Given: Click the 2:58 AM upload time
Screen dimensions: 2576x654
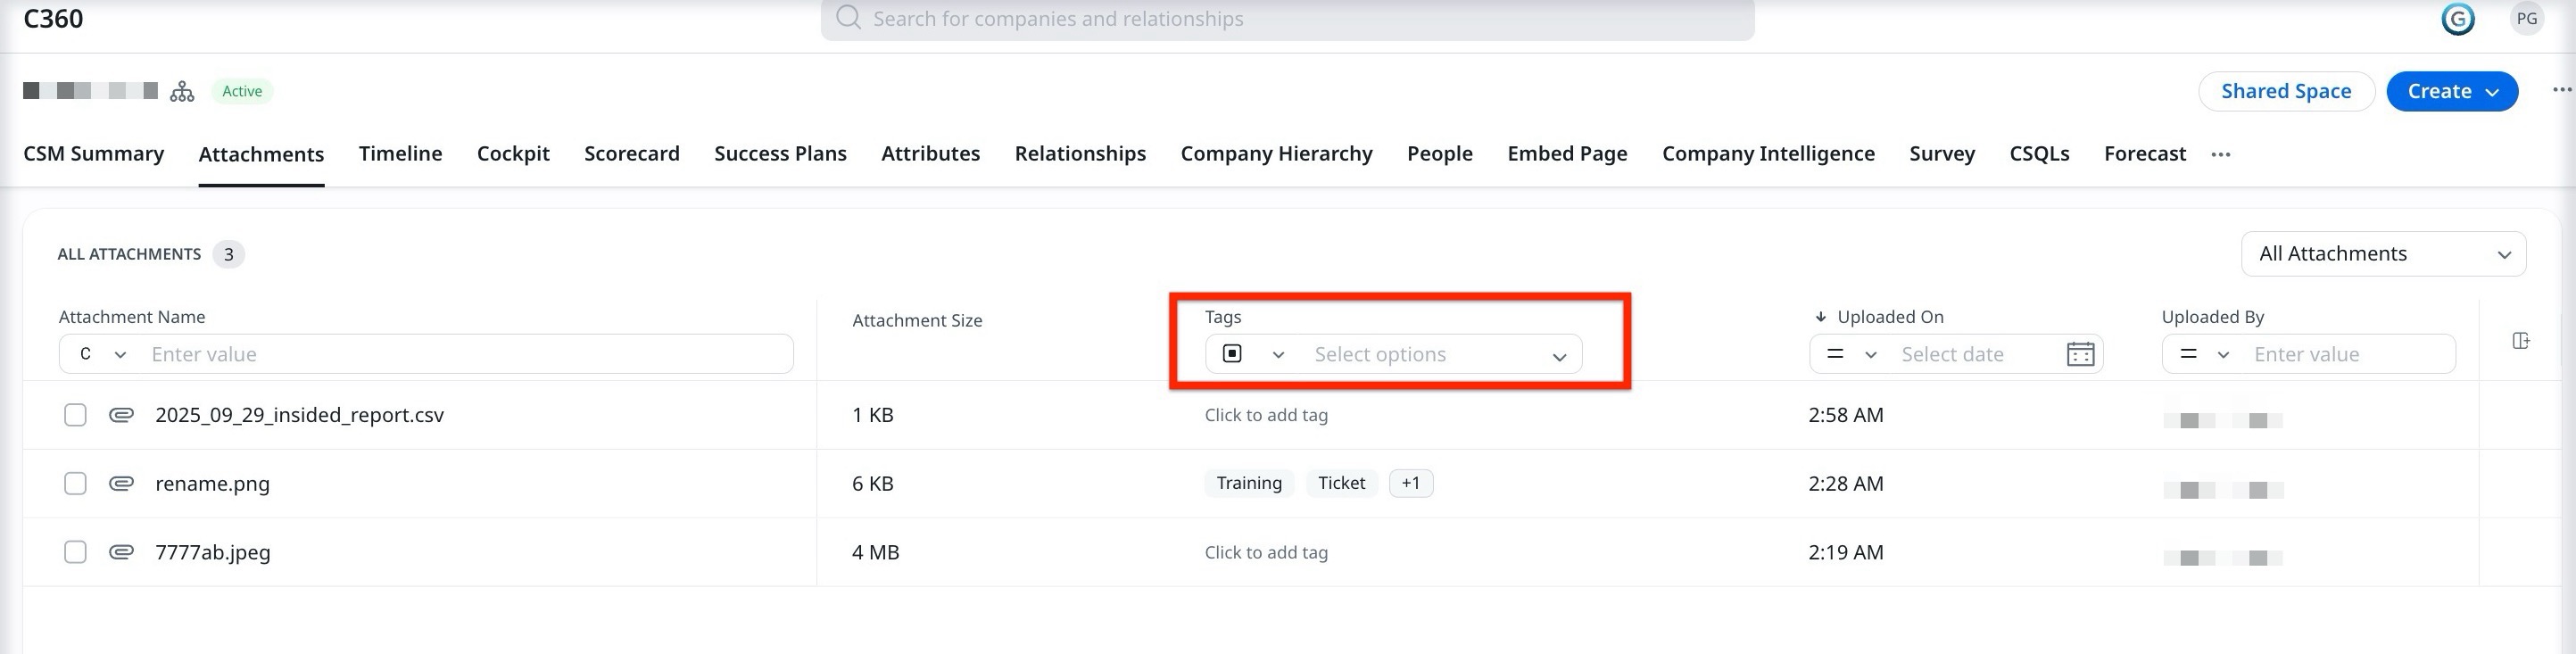Looking at the screenshot, I should pyautogui.click(x=1845, y=415).
